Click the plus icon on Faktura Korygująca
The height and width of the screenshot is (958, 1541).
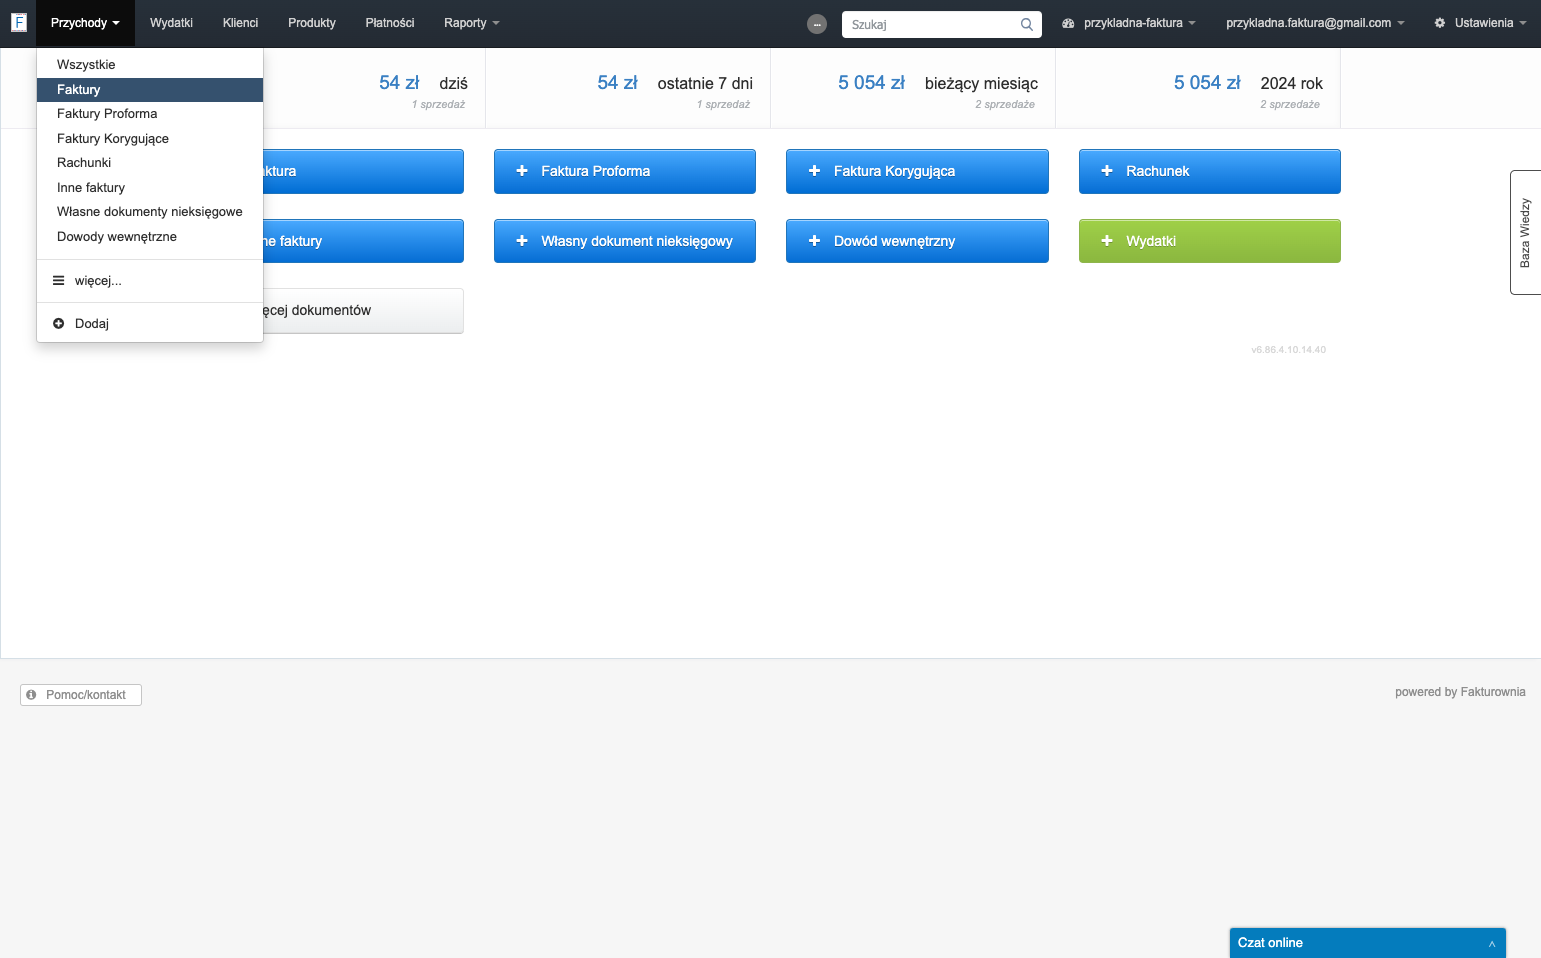[814, 171]
